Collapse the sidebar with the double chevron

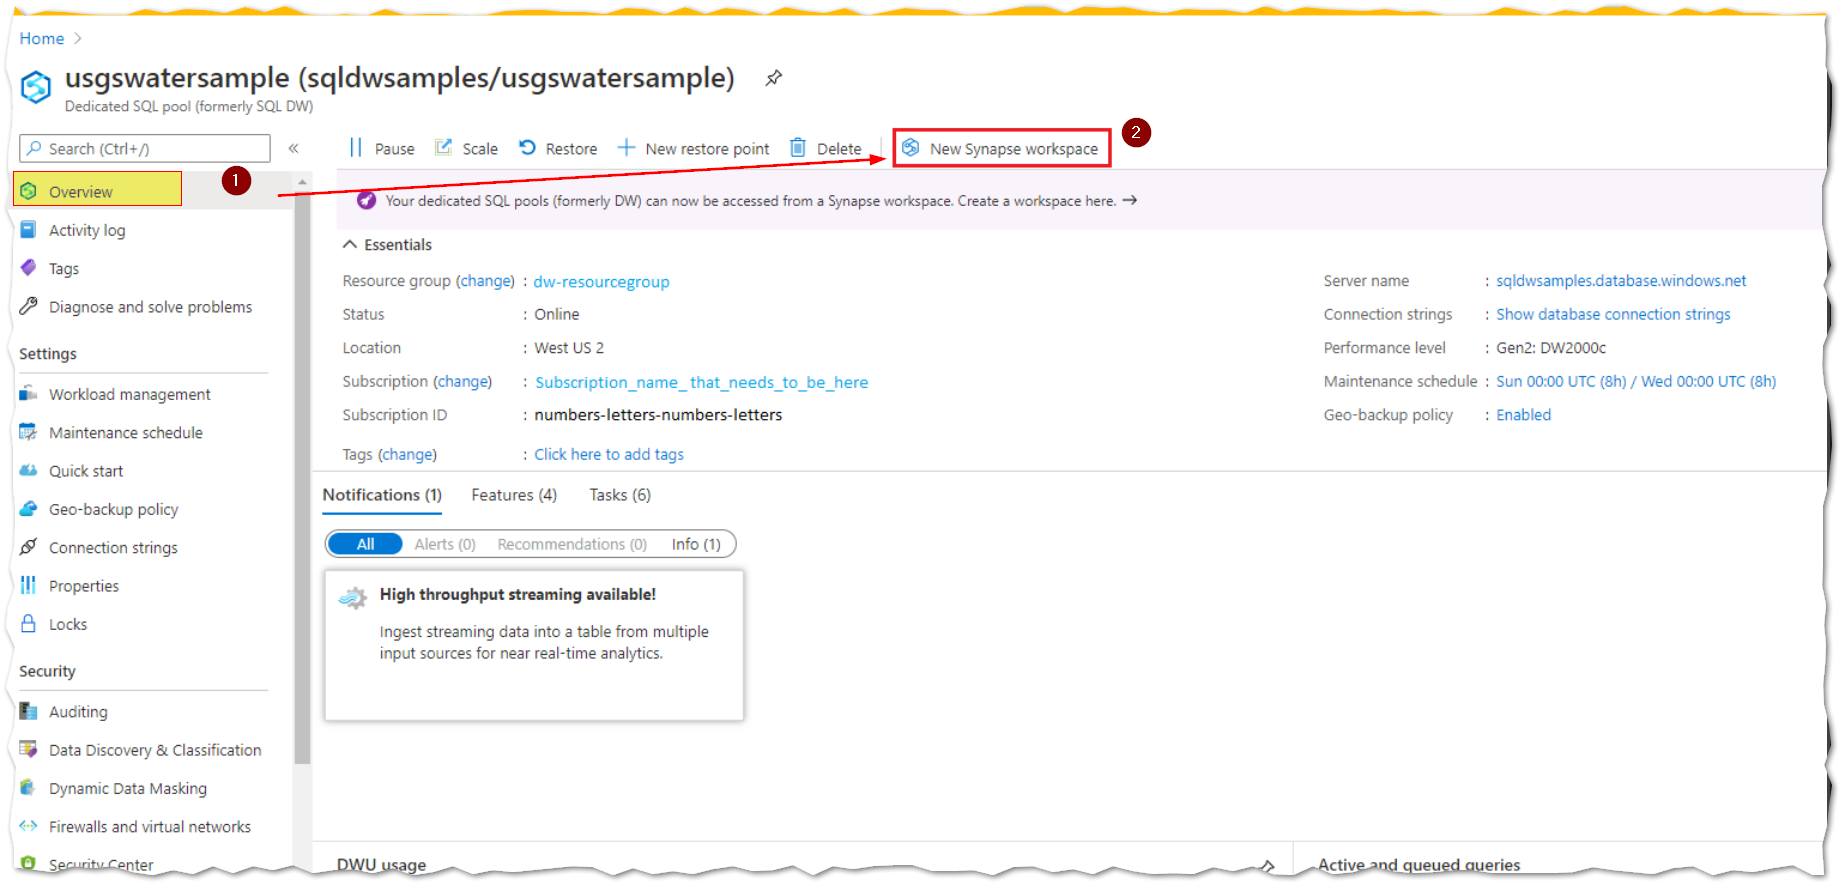click(294, 148)
